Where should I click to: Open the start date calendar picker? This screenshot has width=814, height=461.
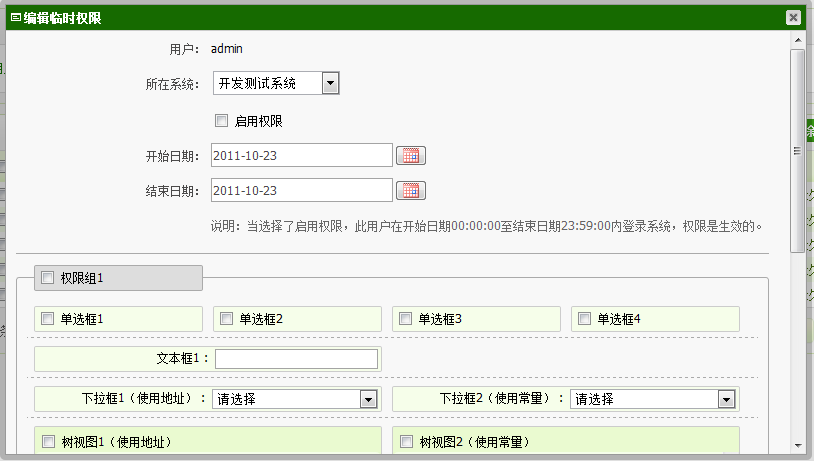pos(411,156)
